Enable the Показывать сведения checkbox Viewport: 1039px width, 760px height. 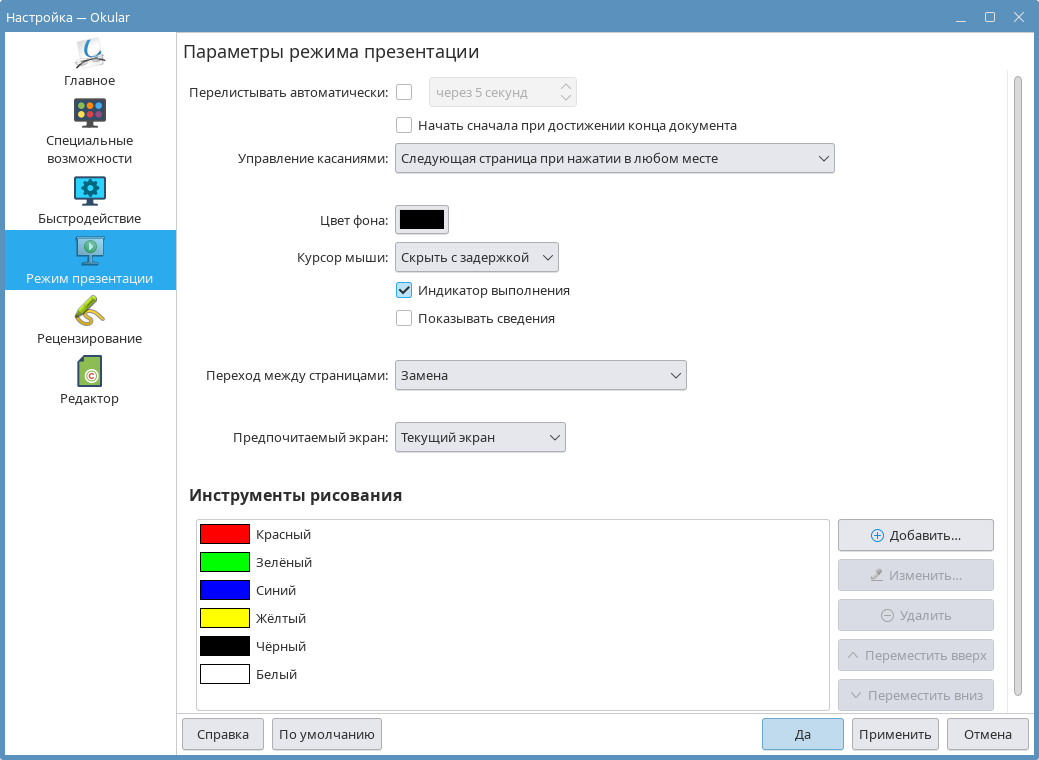[x=404, y=319]
